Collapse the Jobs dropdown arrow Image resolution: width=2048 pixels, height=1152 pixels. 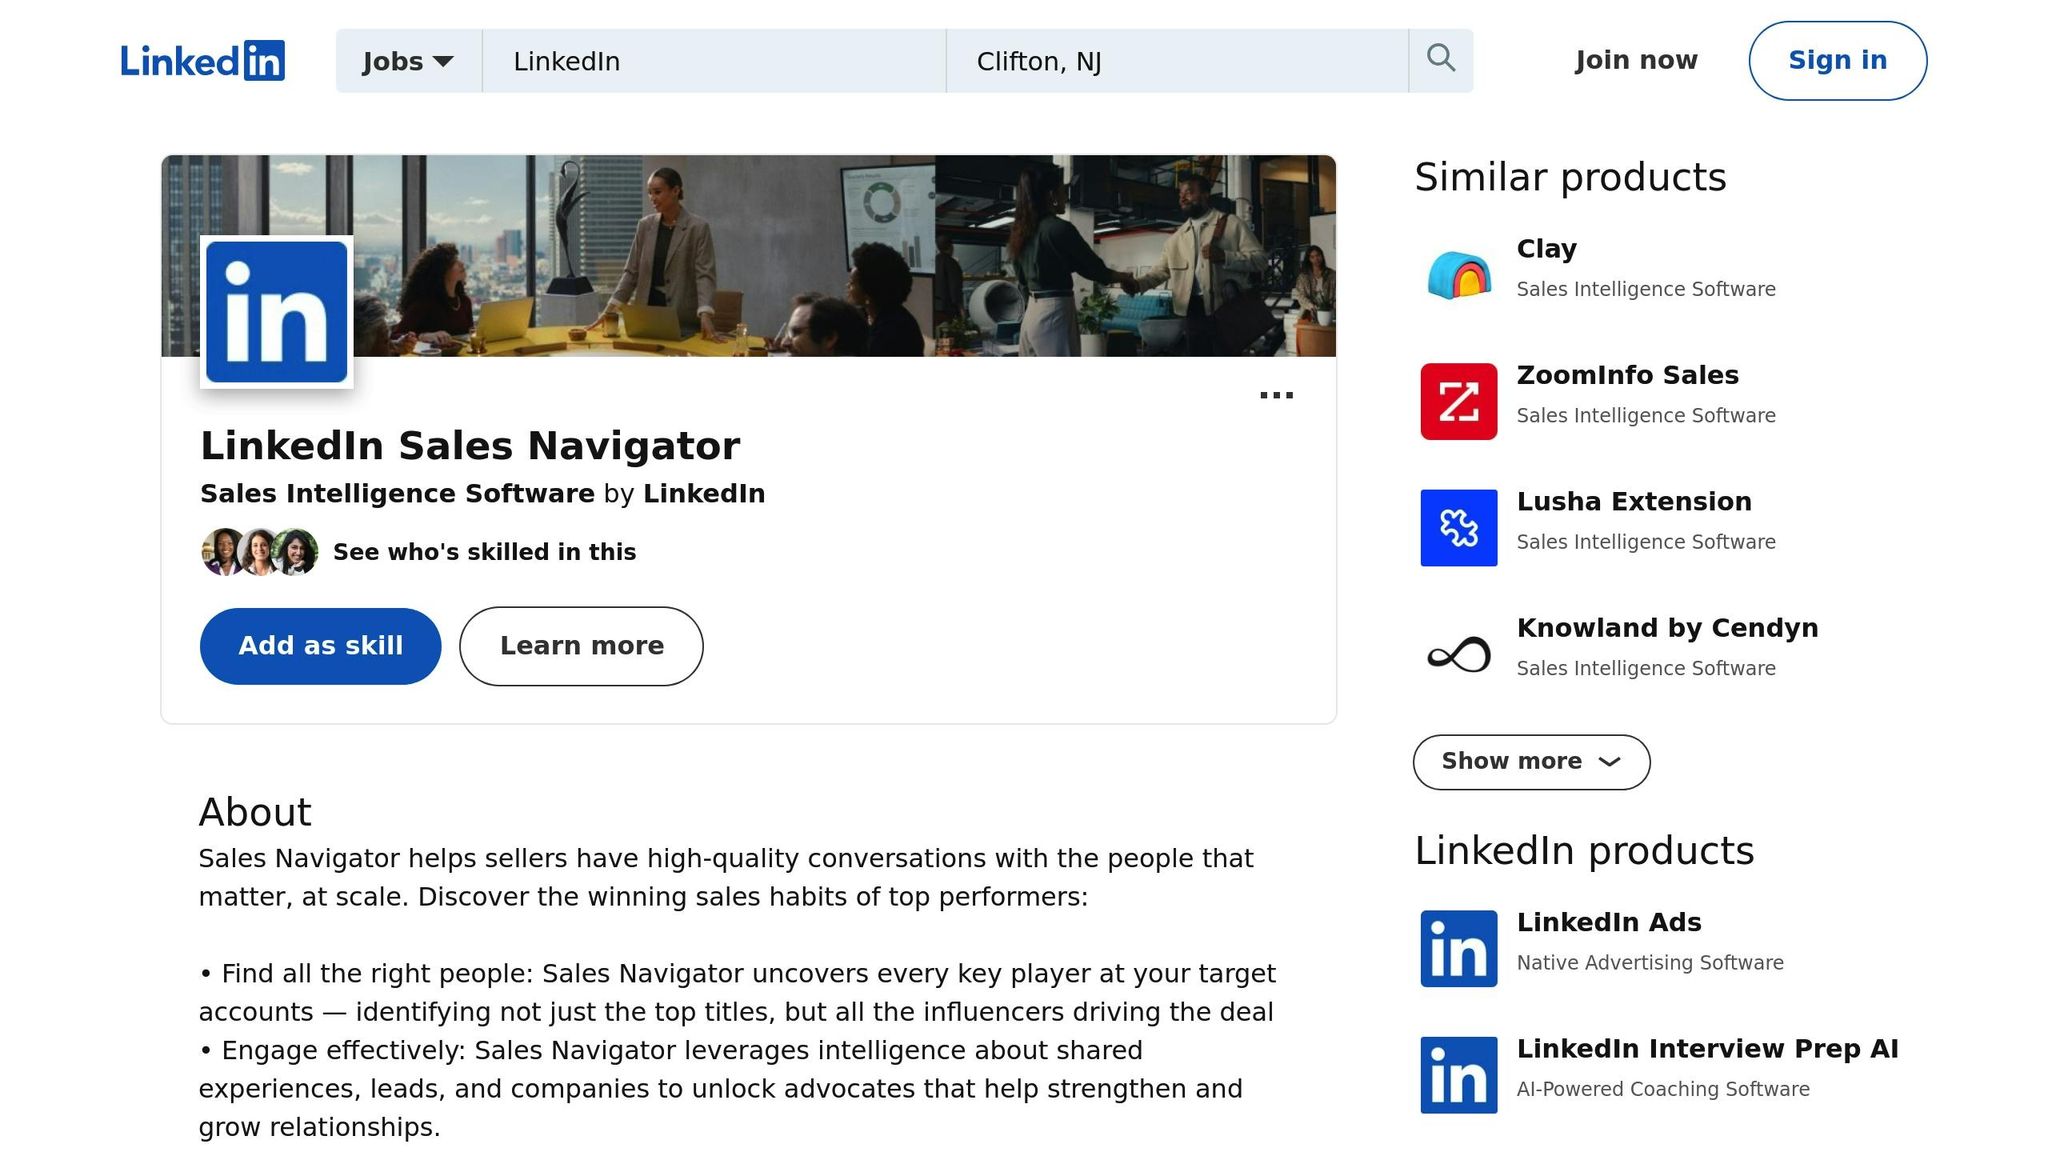pyautogui.click(x=443, y=62)
